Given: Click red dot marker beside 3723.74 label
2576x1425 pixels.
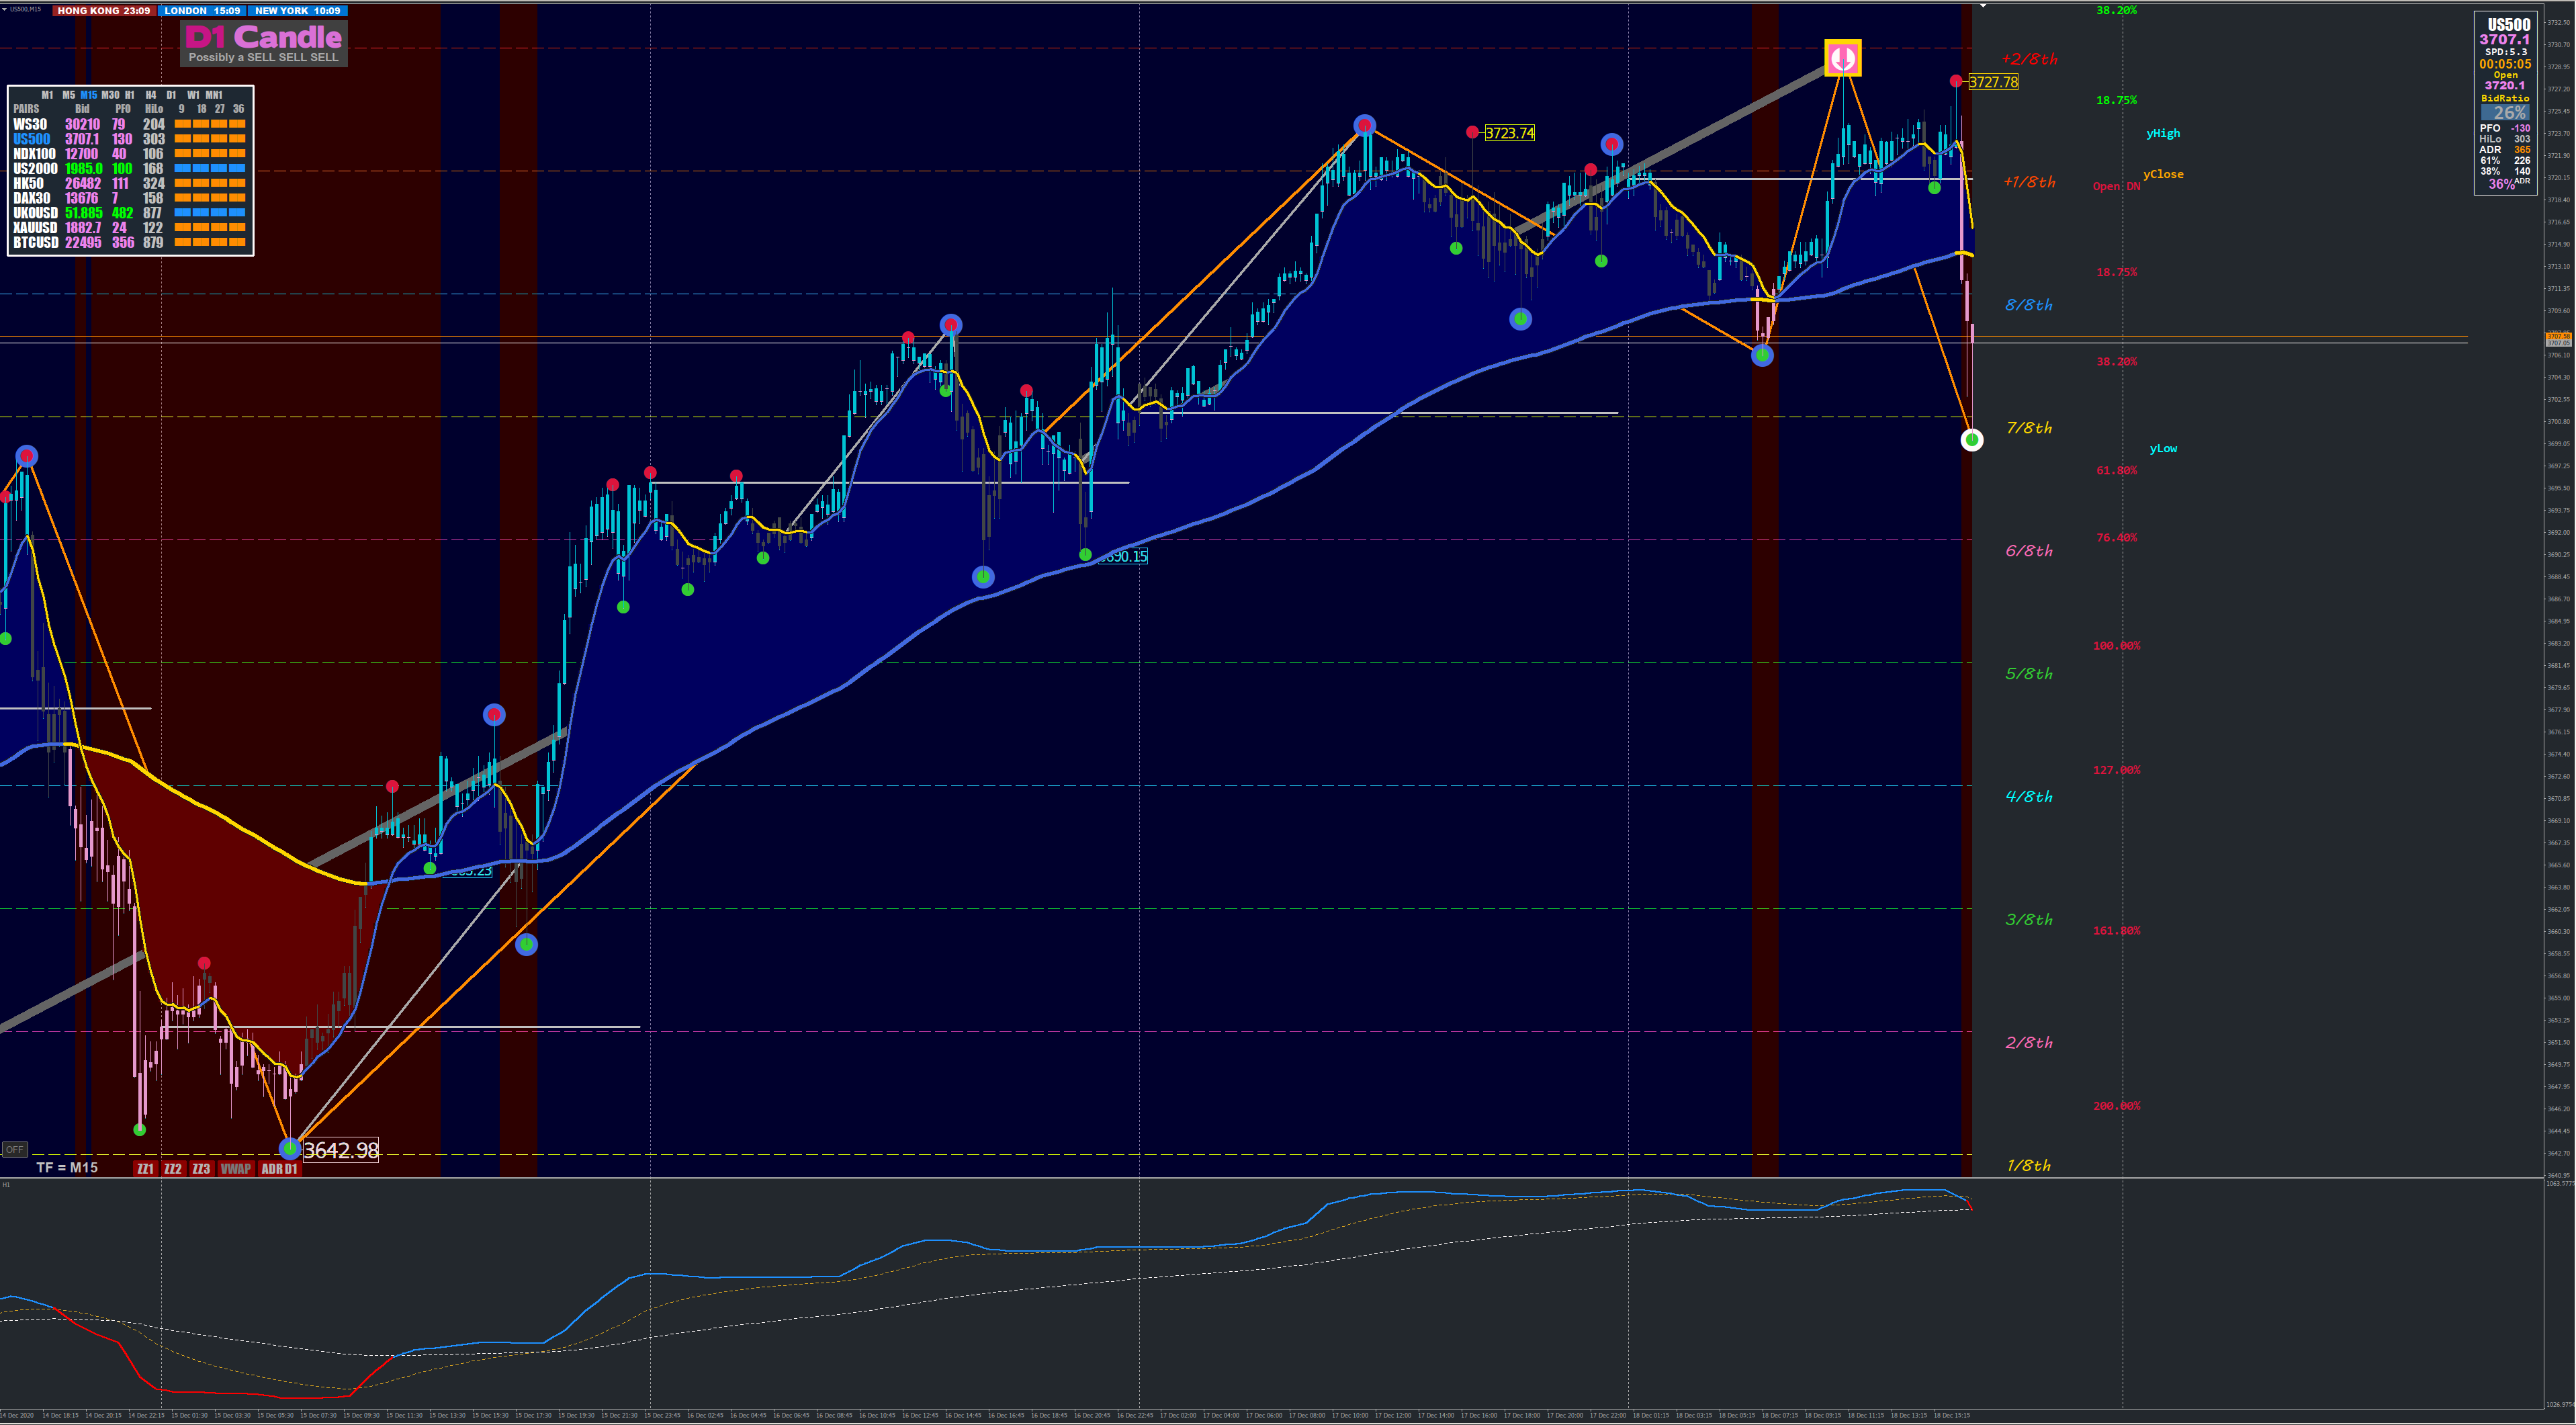Looking at the screenshot, I should (x=1472, y=132).
